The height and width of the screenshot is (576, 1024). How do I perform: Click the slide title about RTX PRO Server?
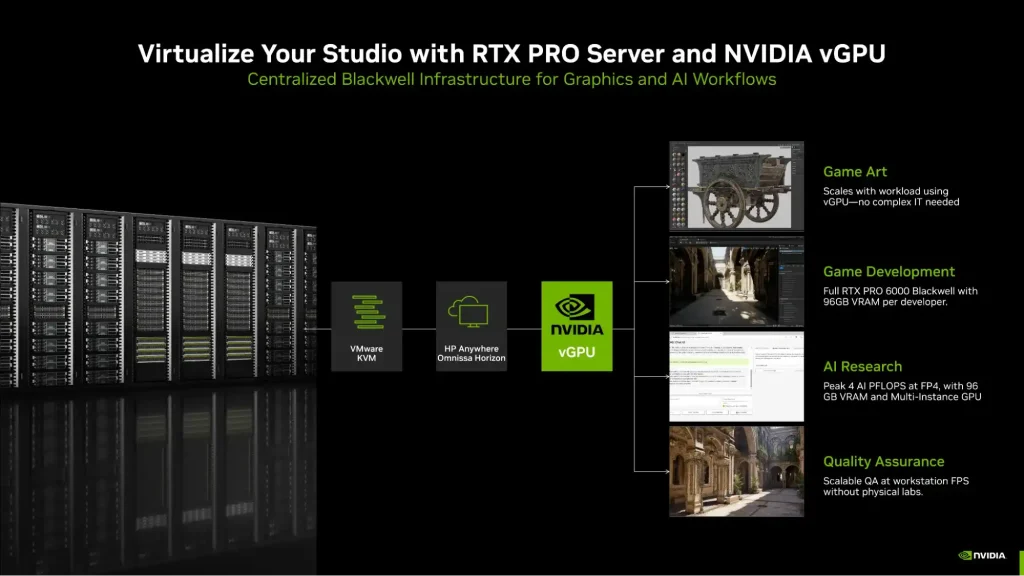[x=511, y=53]
